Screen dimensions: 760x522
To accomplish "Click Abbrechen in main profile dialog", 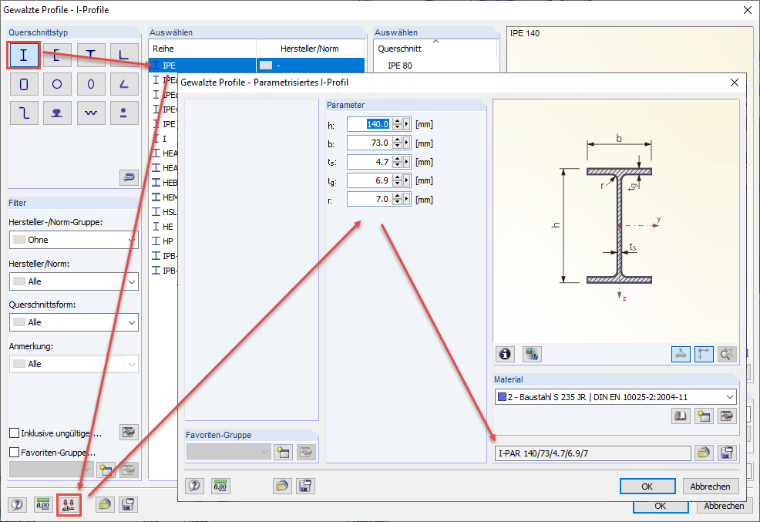I will coord(724,506).
